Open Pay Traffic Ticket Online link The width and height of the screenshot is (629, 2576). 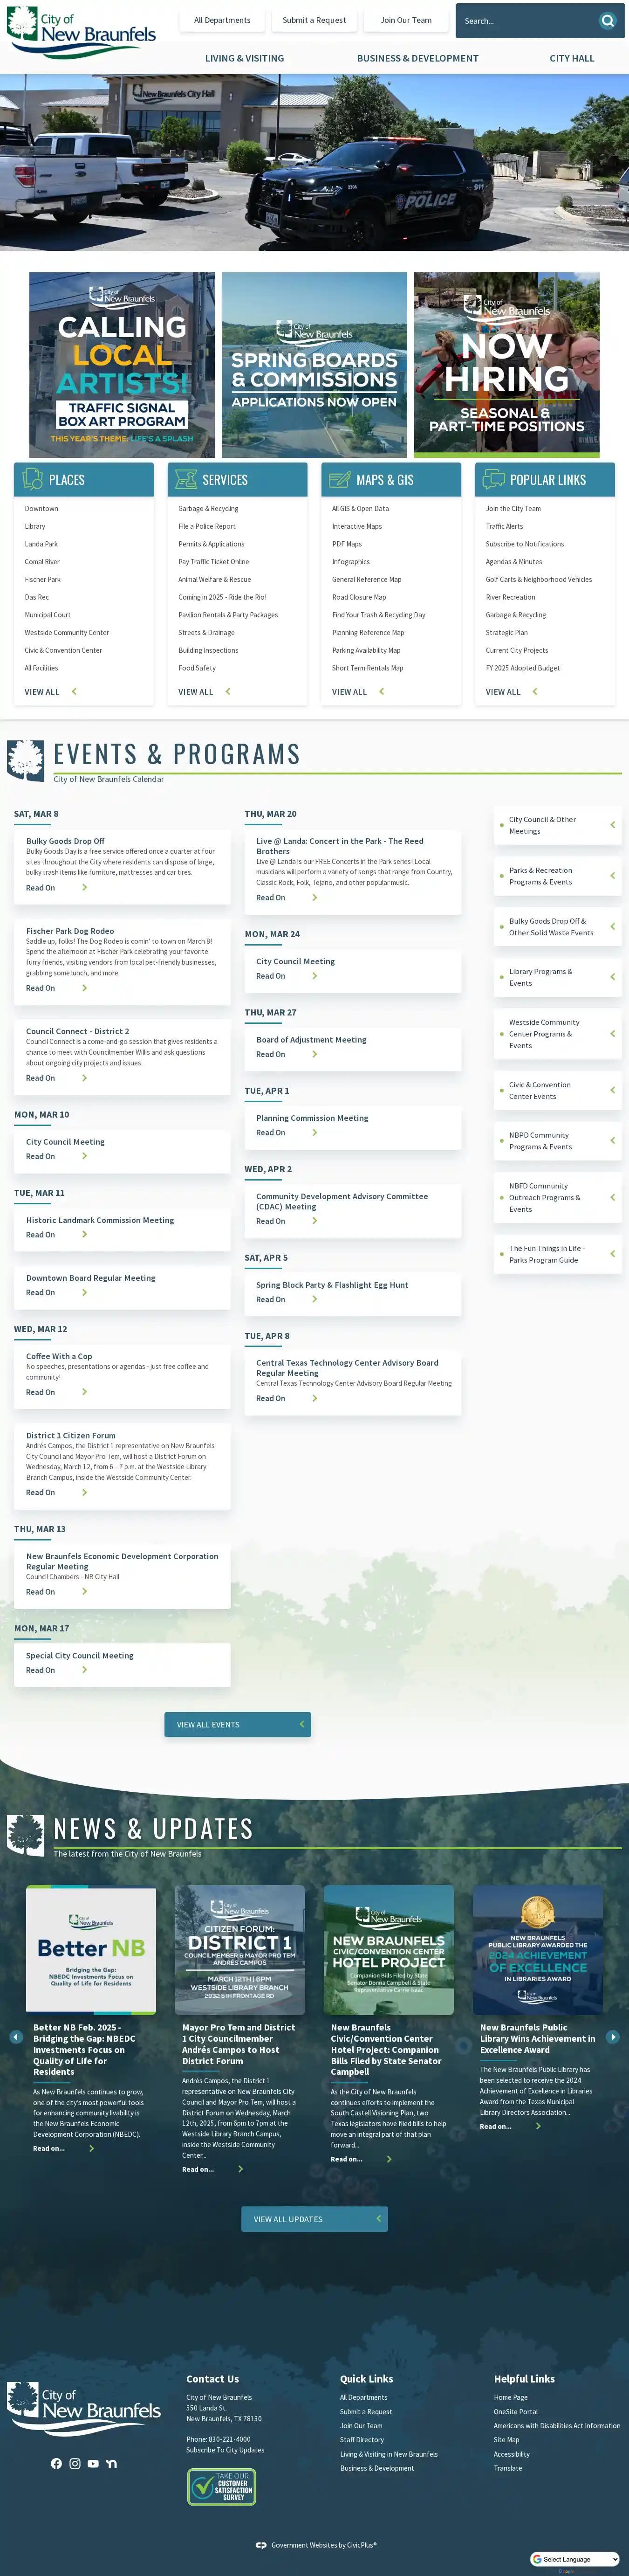[x=214, y=562]
